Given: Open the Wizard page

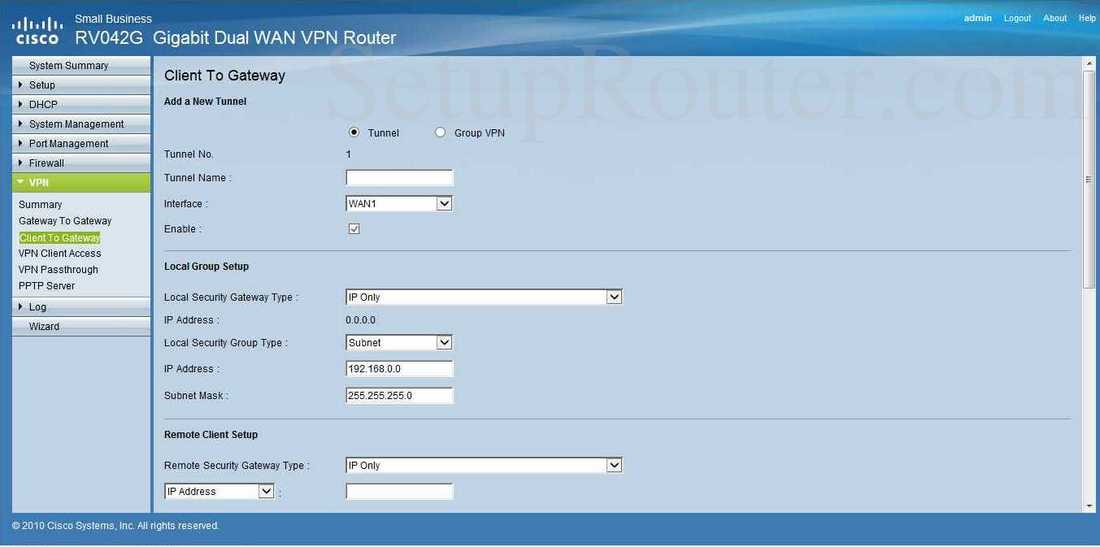Looking at the screenshot, I should (x=81, y=327).
